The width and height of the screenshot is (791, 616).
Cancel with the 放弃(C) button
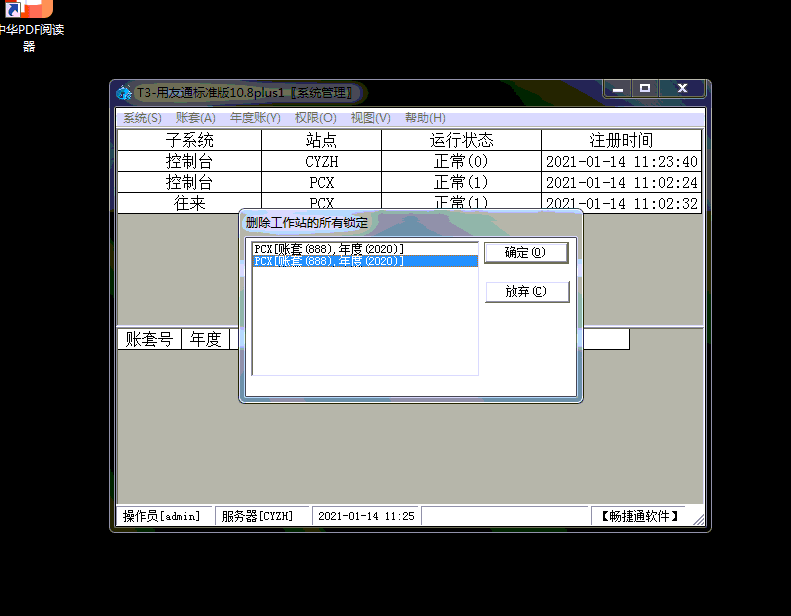527,292
